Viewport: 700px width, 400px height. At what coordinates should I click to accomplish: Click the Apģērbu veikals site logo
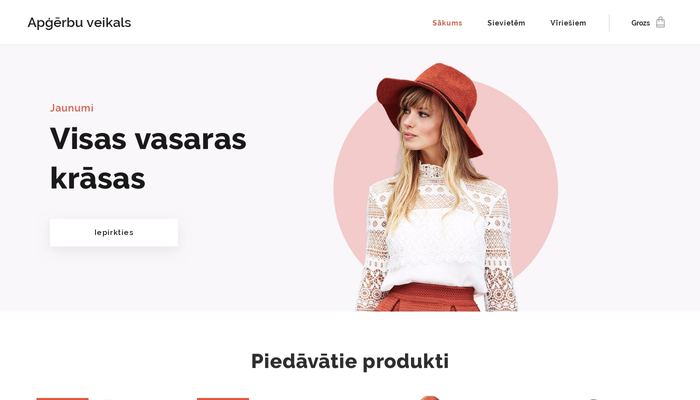(79, 22)
